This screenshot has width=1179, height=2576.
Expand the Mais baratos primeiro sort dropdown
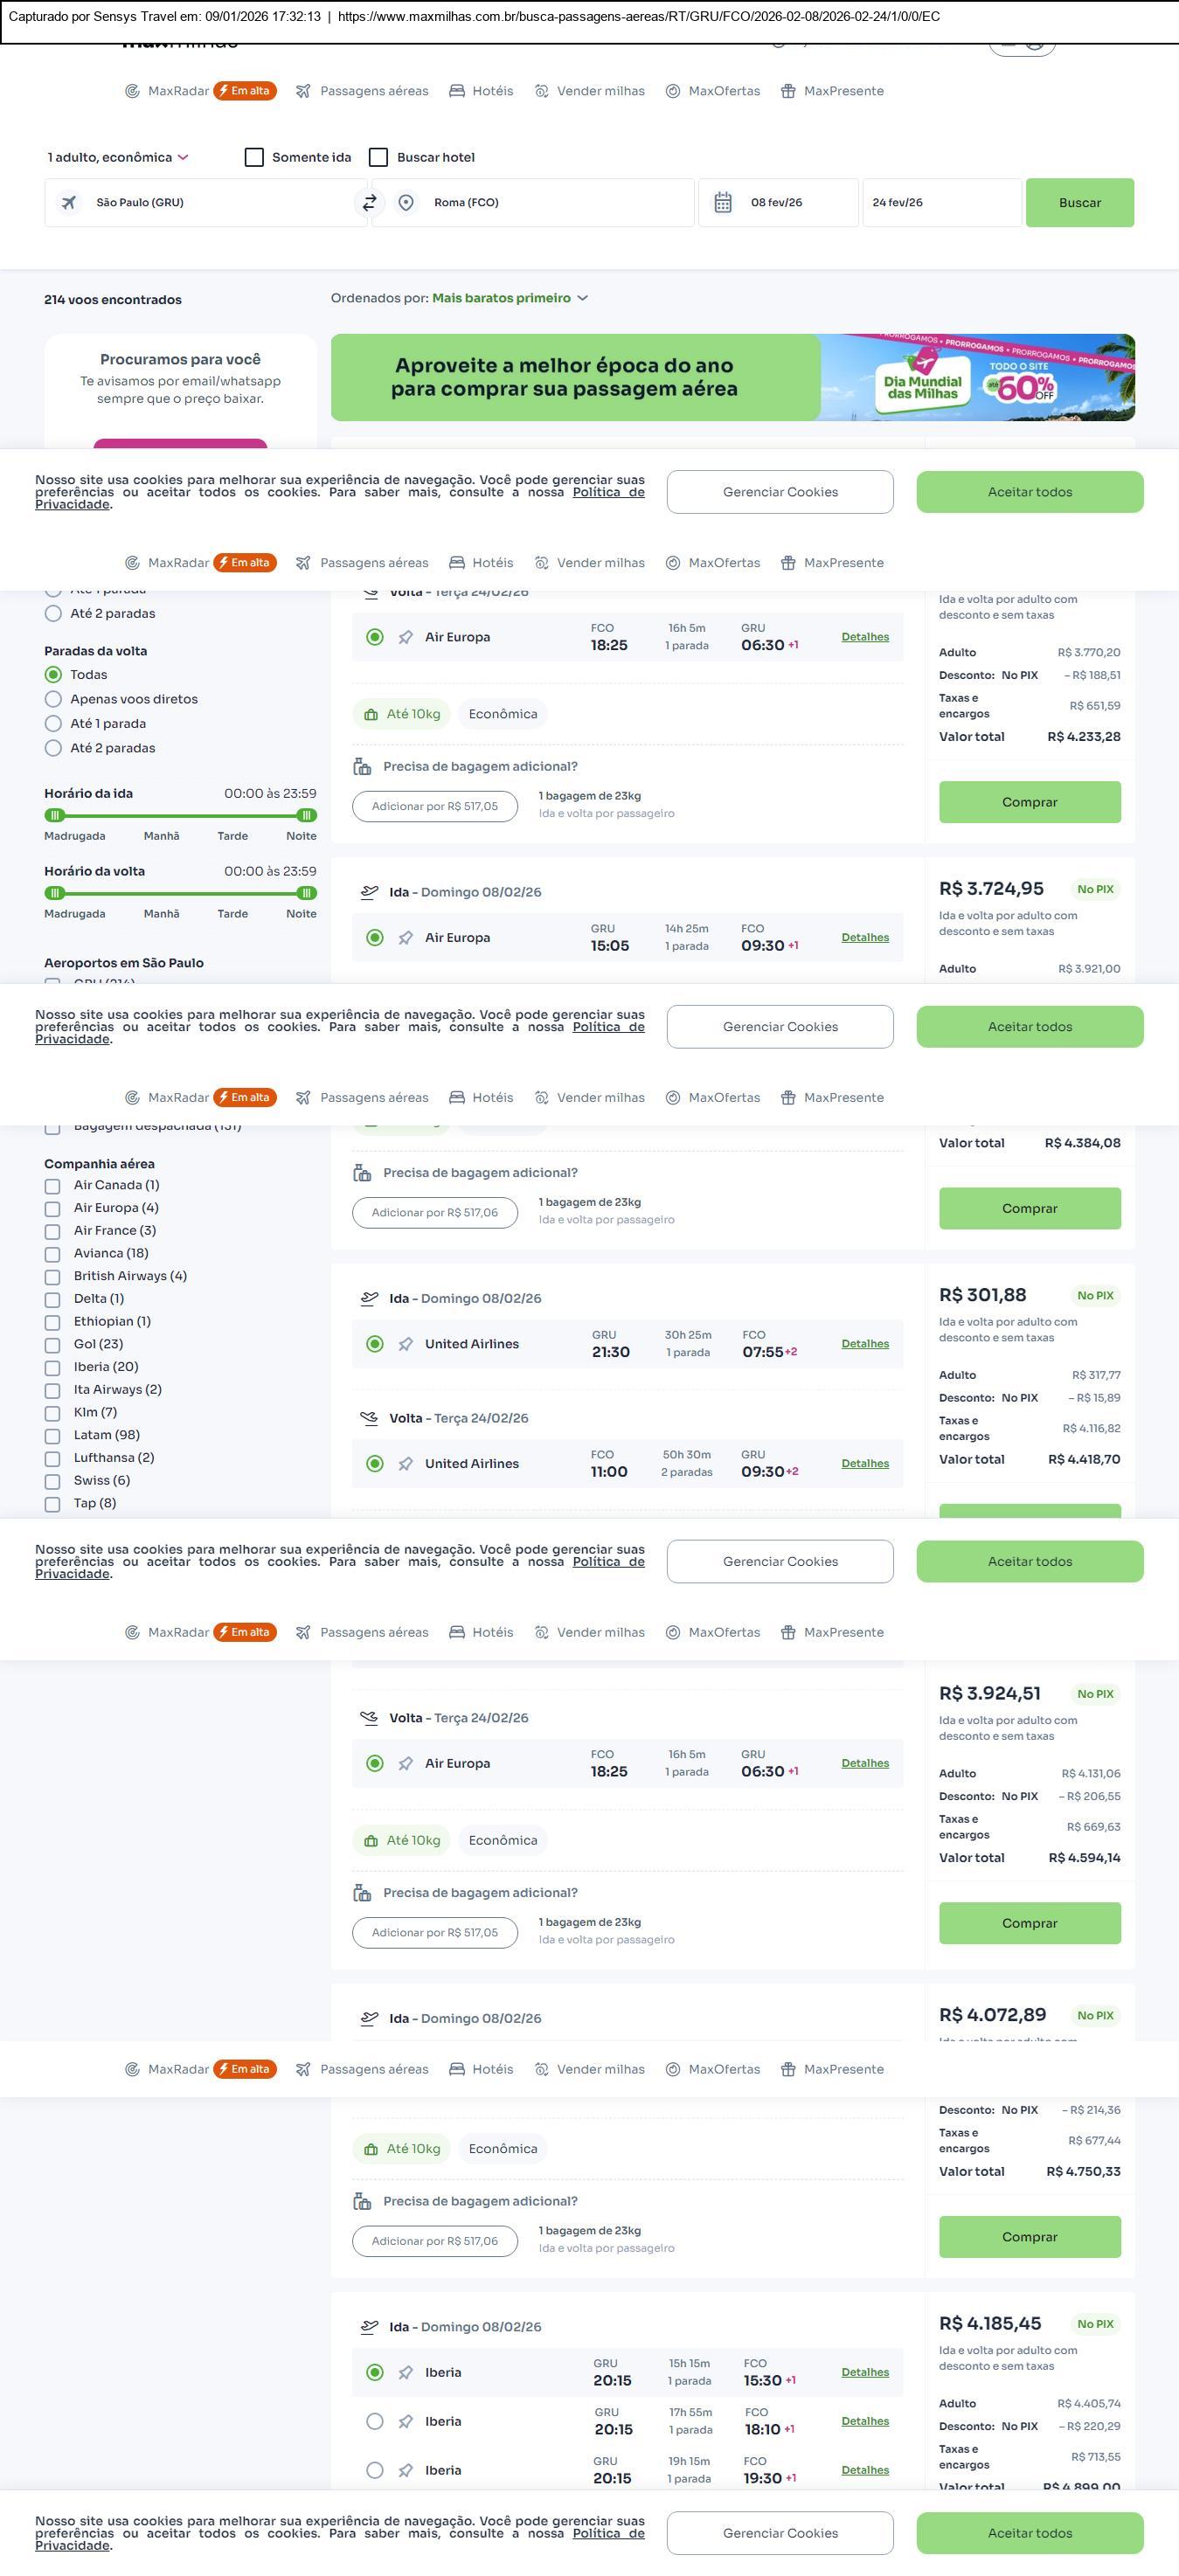tap(510, 298)
